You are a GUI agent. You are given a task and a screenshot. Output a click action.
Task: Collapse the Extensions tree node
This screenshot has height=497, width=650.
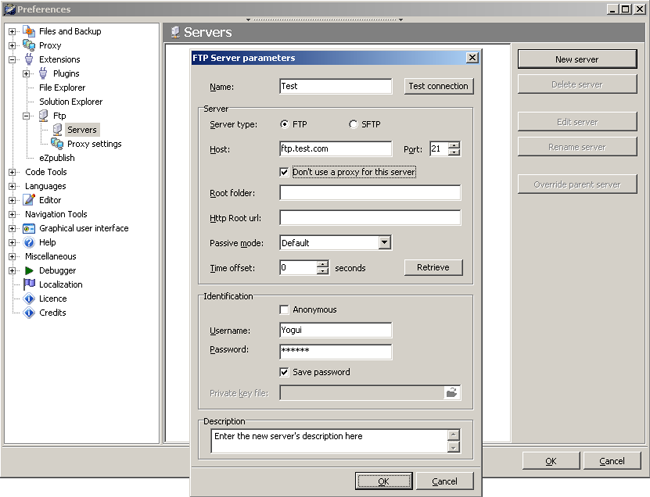[13, 60]
